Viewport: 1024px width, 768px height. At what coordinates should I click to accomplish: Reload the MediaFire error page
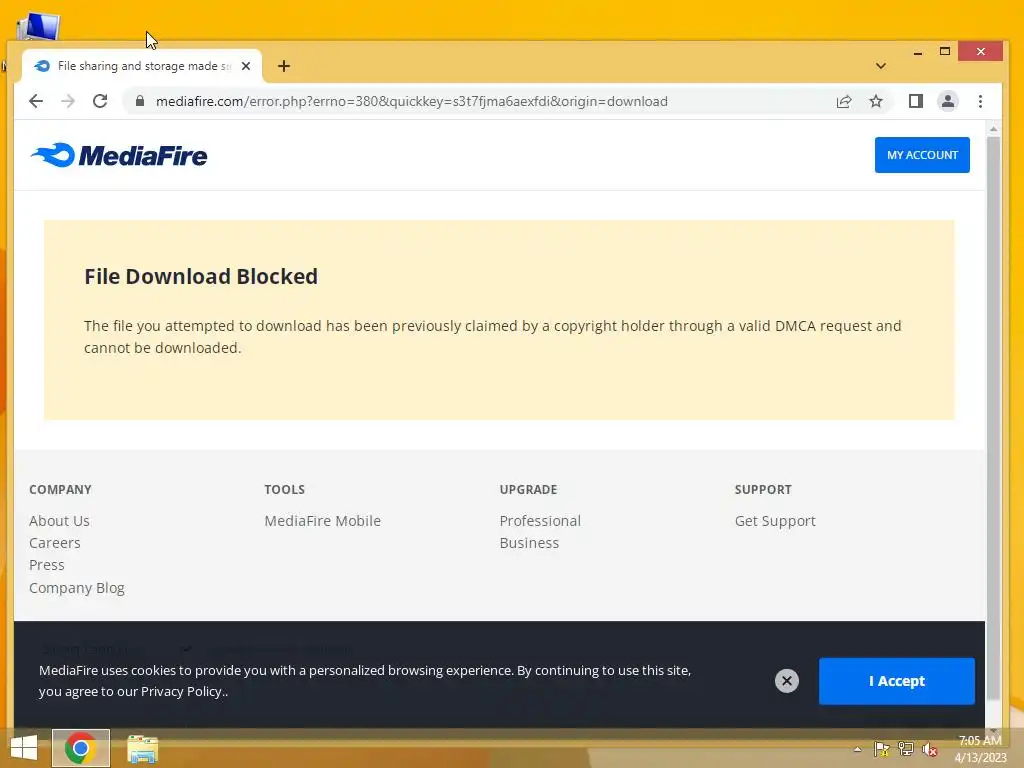(x=100, y=101)
